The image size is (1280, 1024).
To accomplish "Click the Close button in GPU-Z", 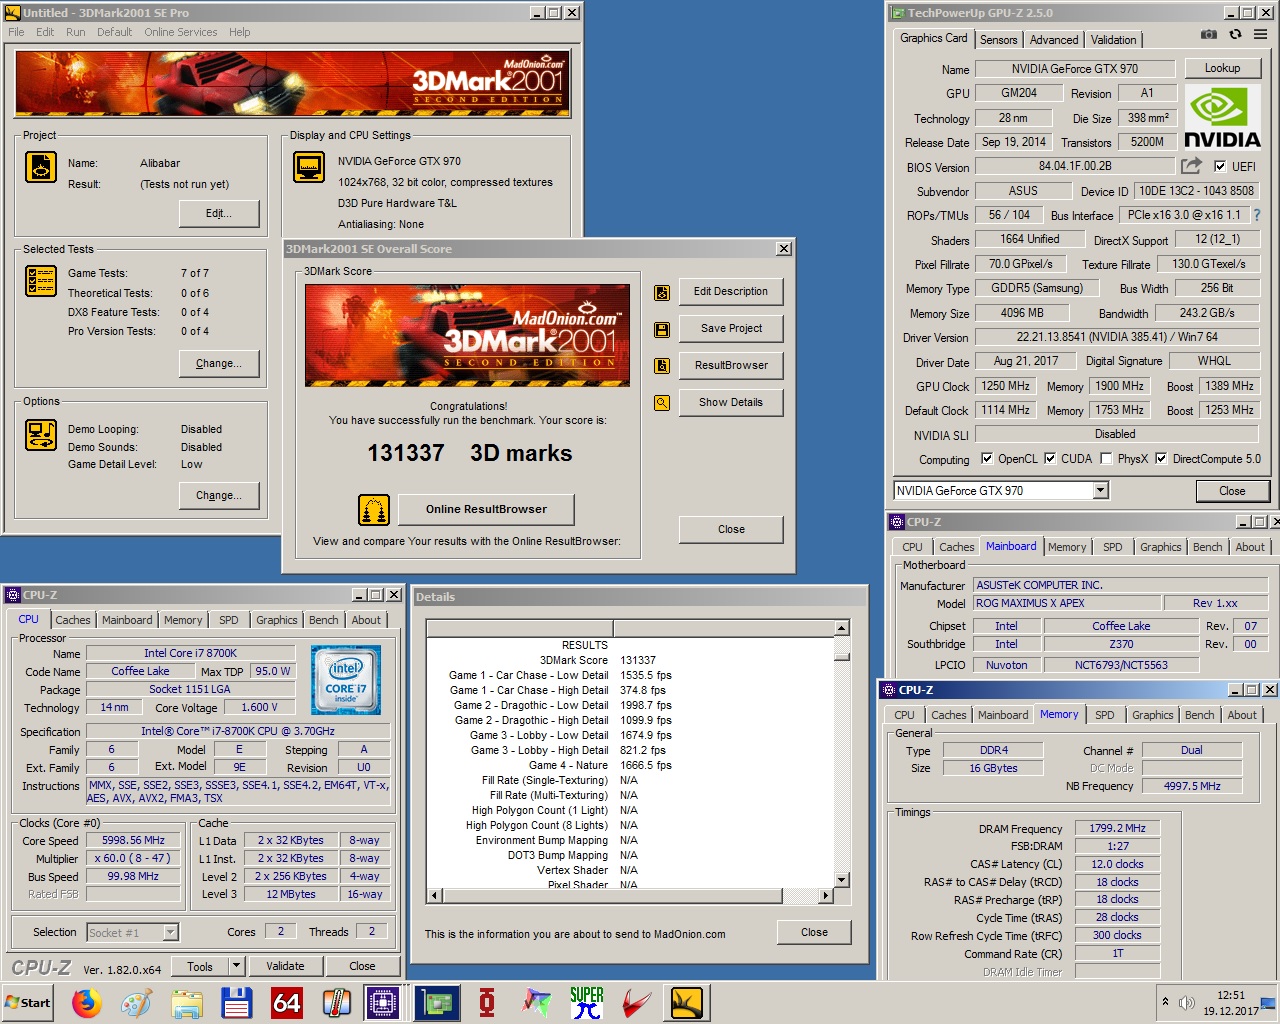I will point(1232,491).
